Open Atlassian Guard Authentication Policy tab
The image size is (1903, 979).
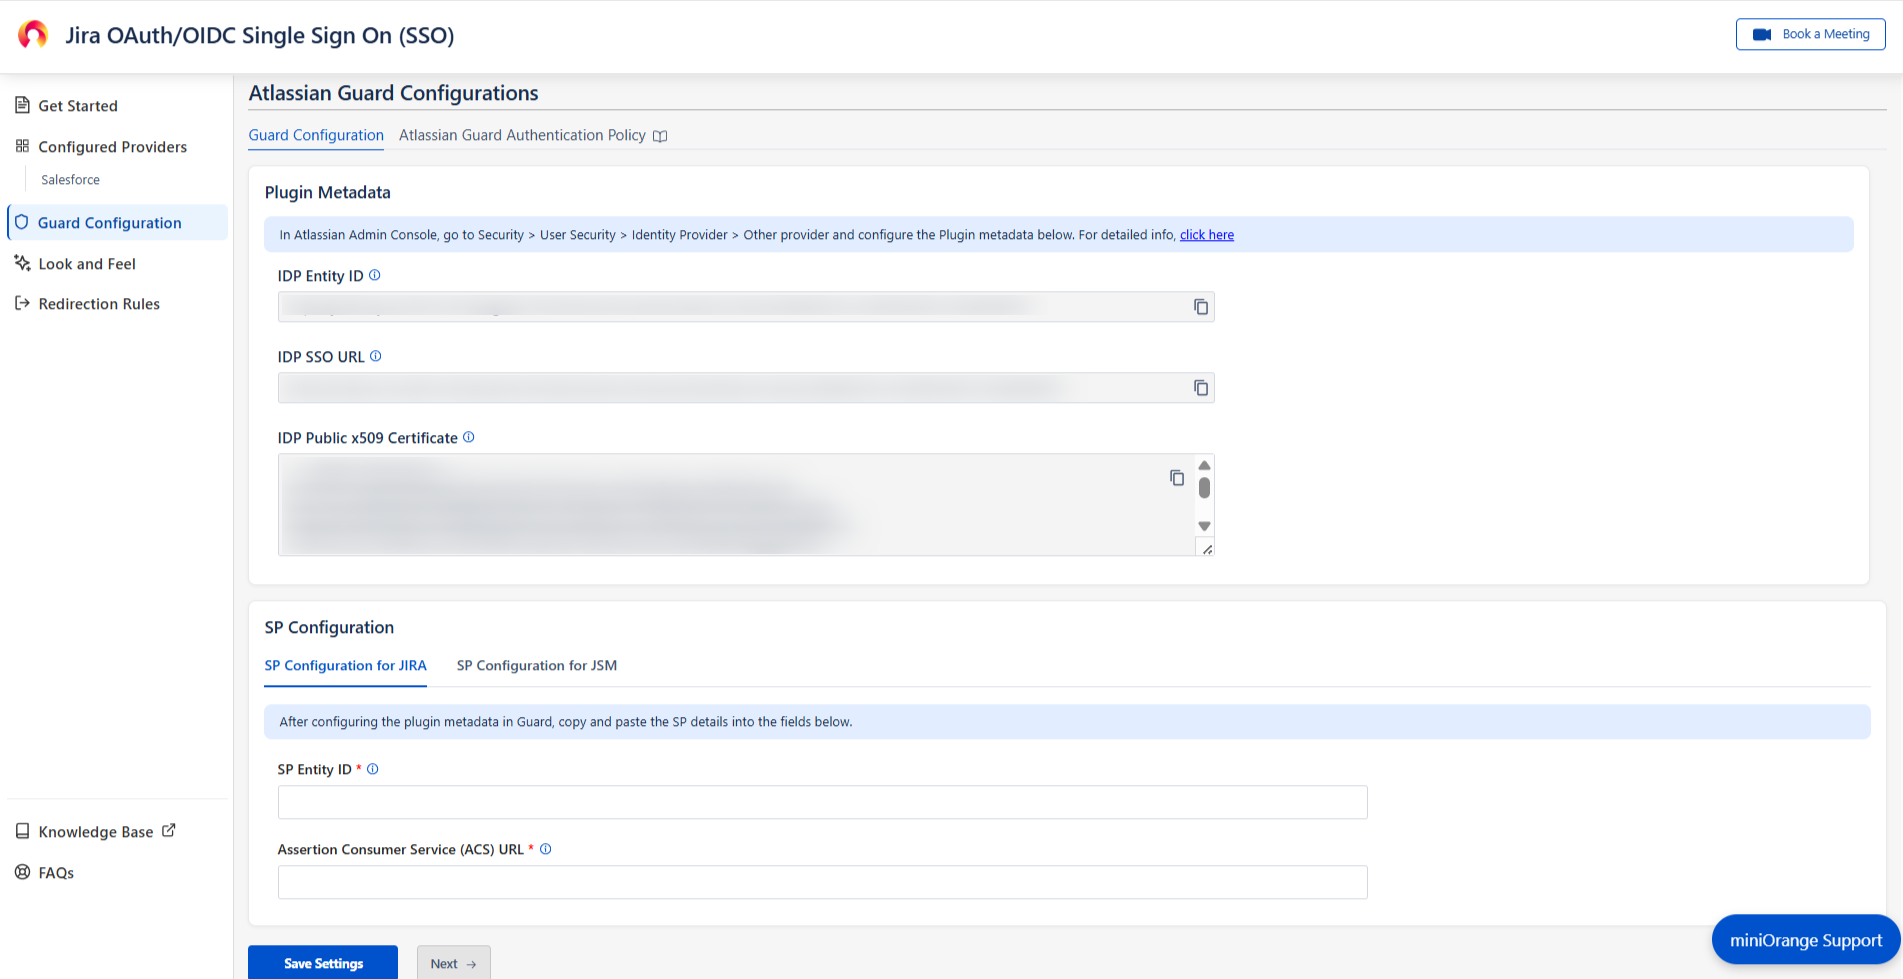(522, 135)
